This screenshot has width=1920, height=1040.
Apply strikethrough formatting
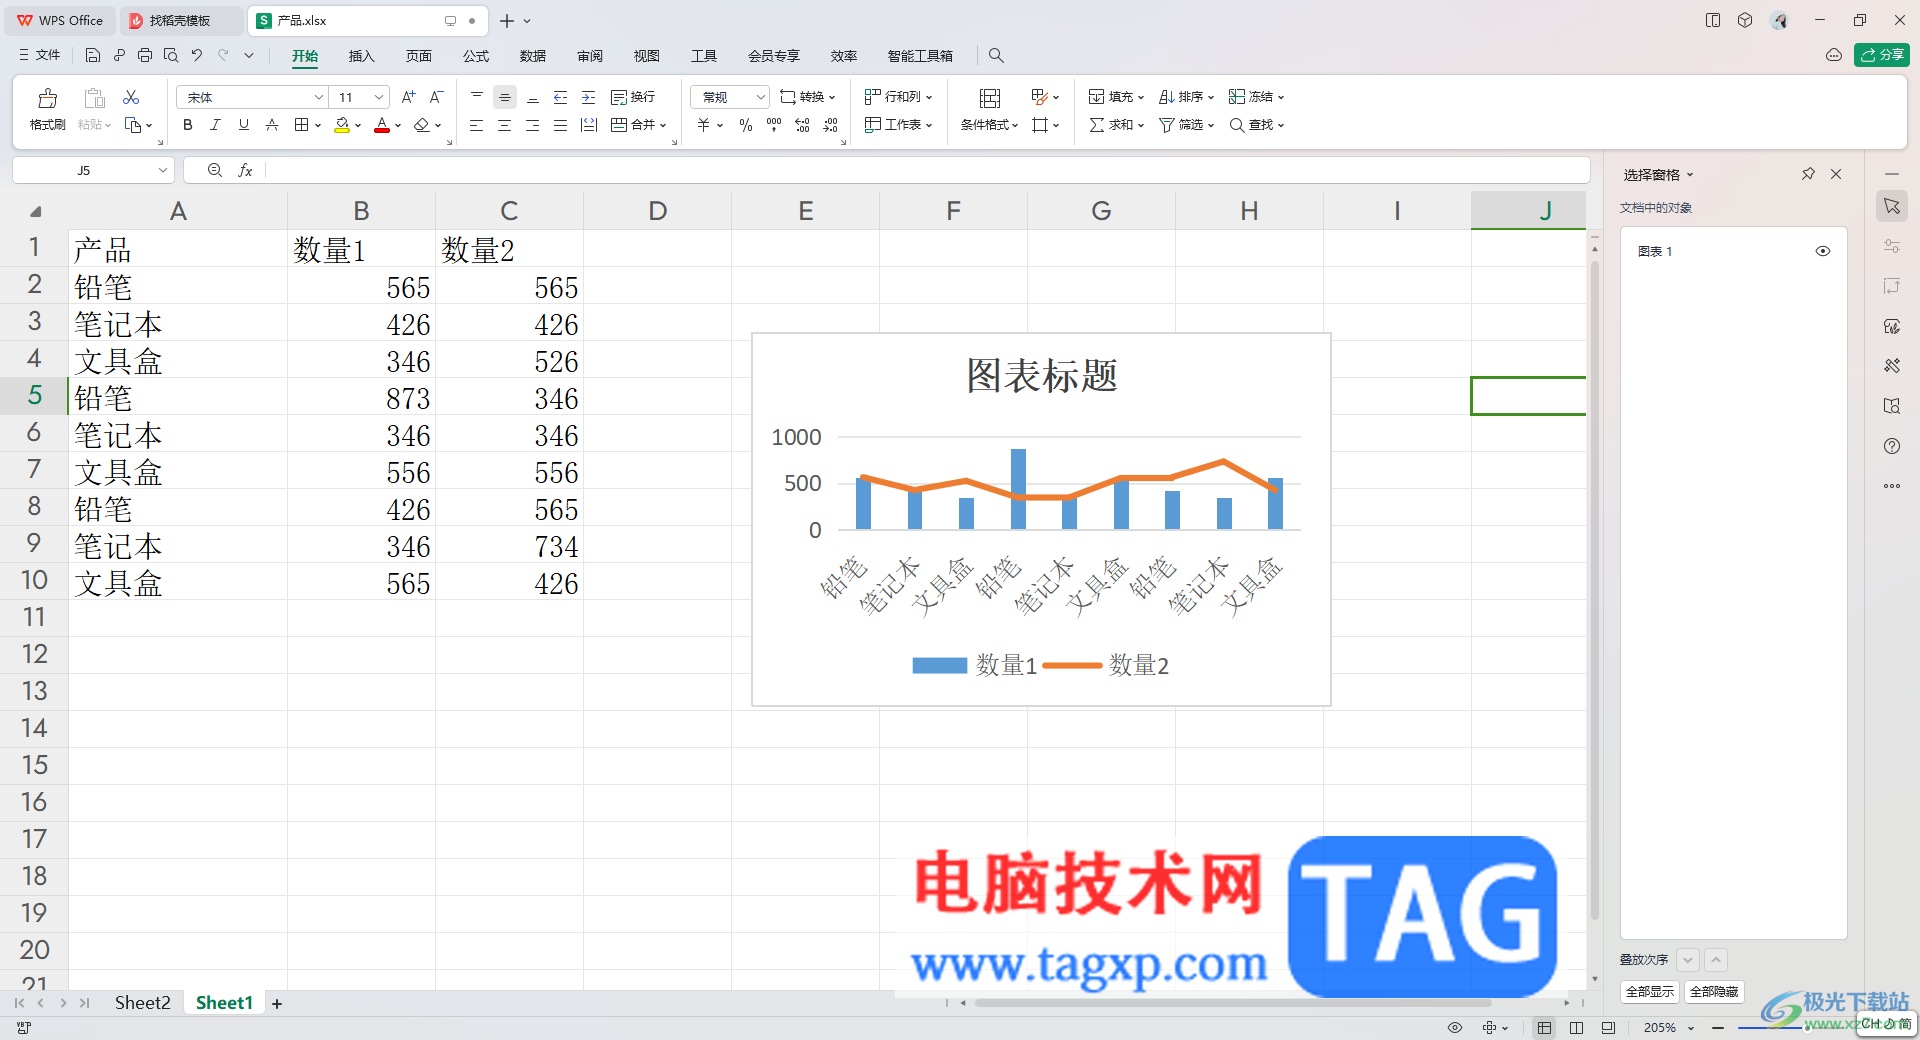point(272,125)
